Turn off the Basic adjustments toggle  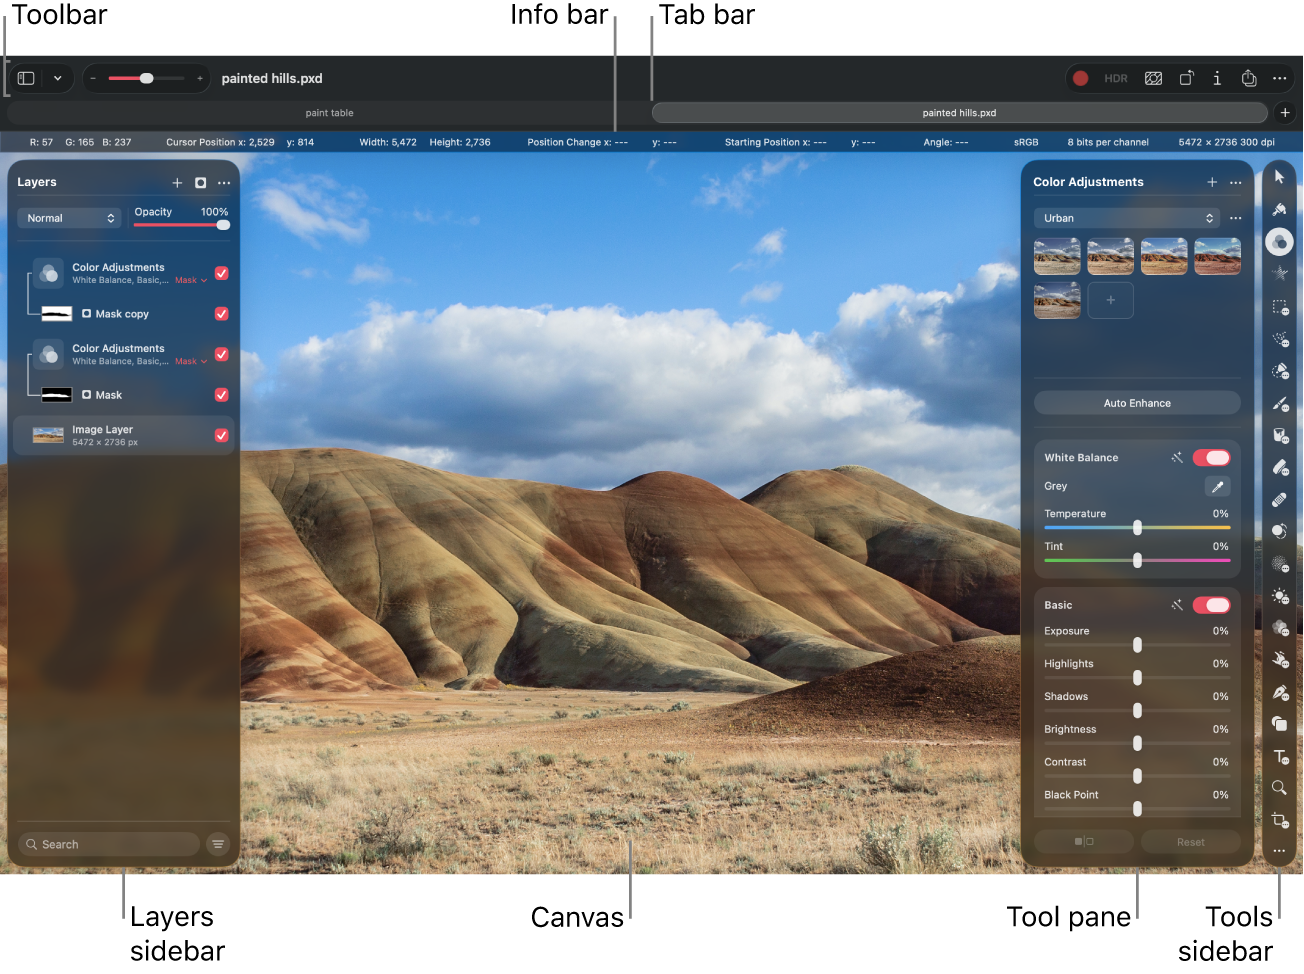1211,605
